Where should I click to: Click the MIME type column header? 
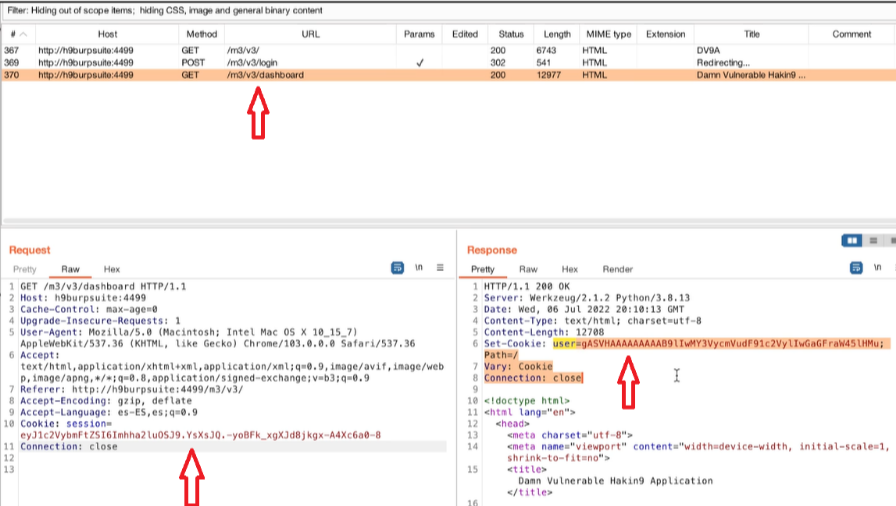click(609, 34)
